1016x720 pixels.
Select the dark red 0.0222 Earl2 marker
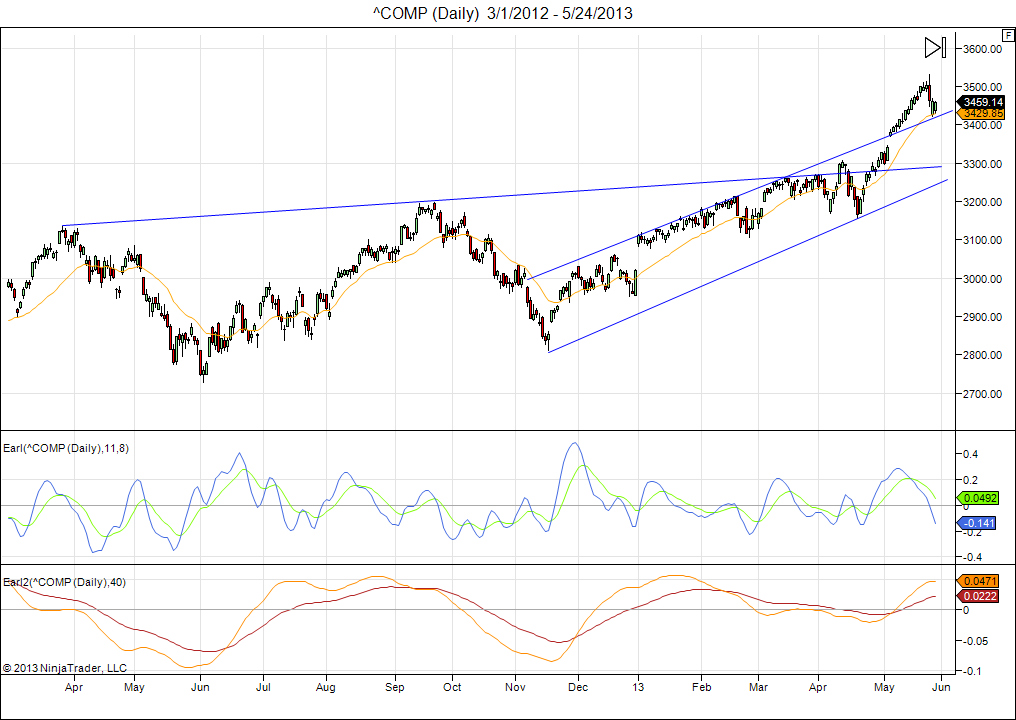tap(982, 595)
